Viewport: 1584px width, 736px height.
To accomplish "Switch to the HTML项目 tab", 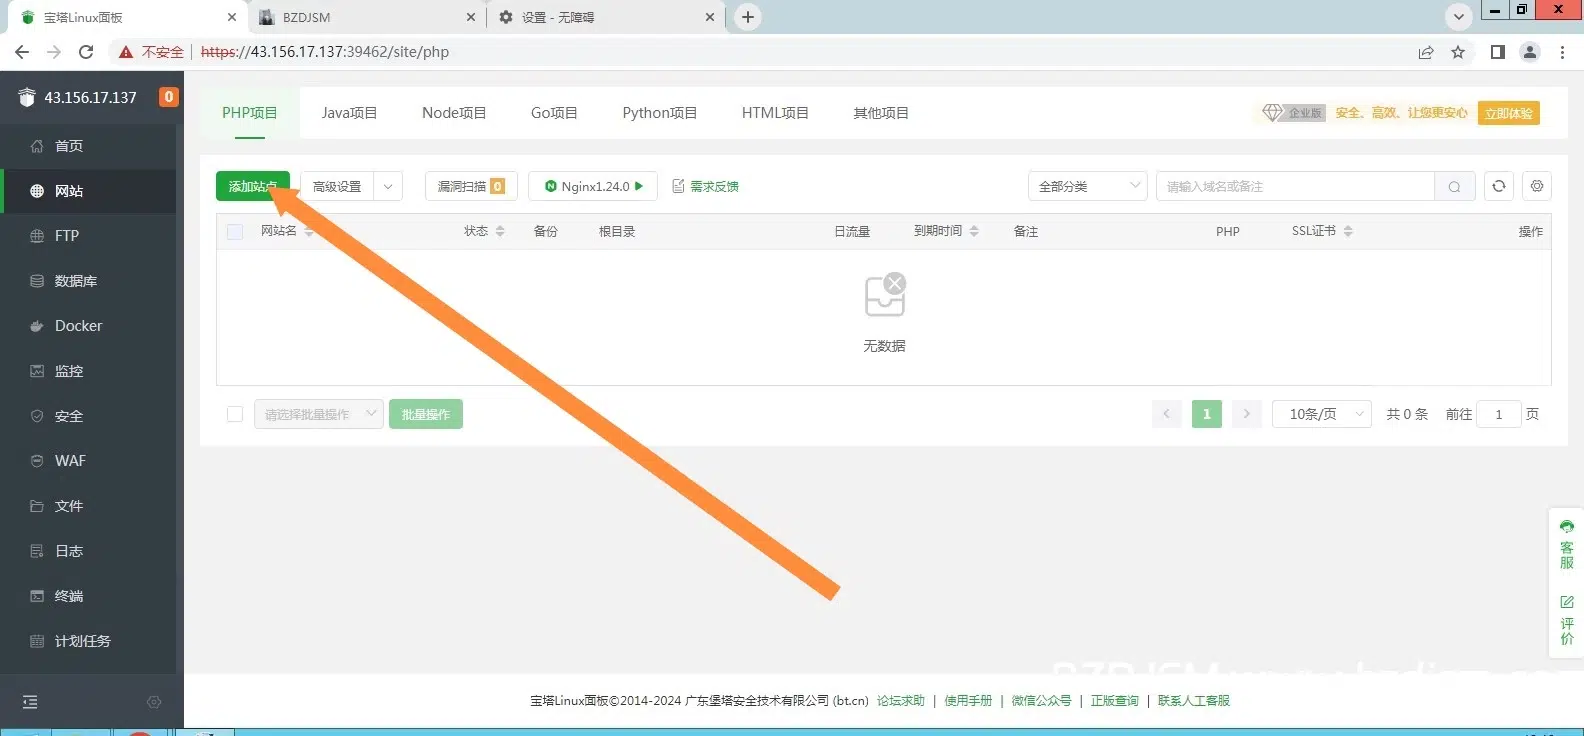I will 775,113.
